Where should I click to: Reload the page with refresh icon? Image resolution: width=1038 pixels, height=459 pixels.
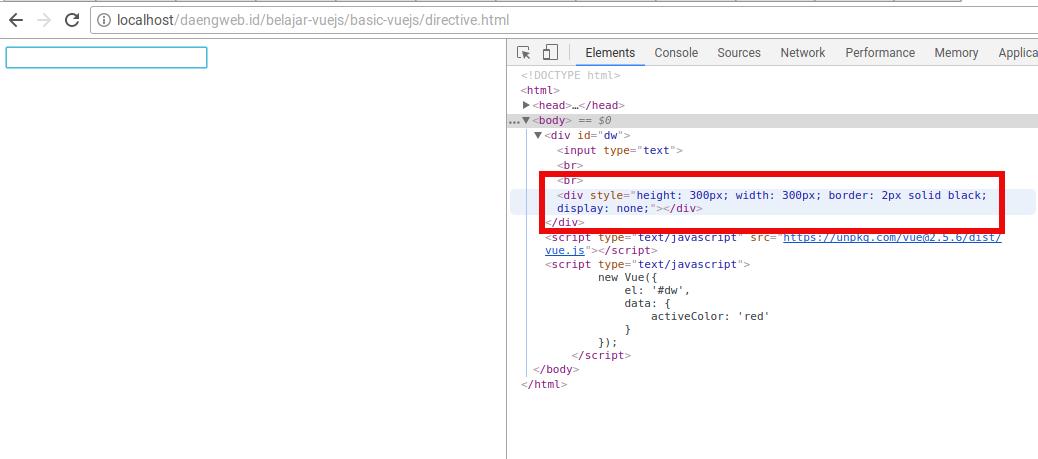point(72,20)
